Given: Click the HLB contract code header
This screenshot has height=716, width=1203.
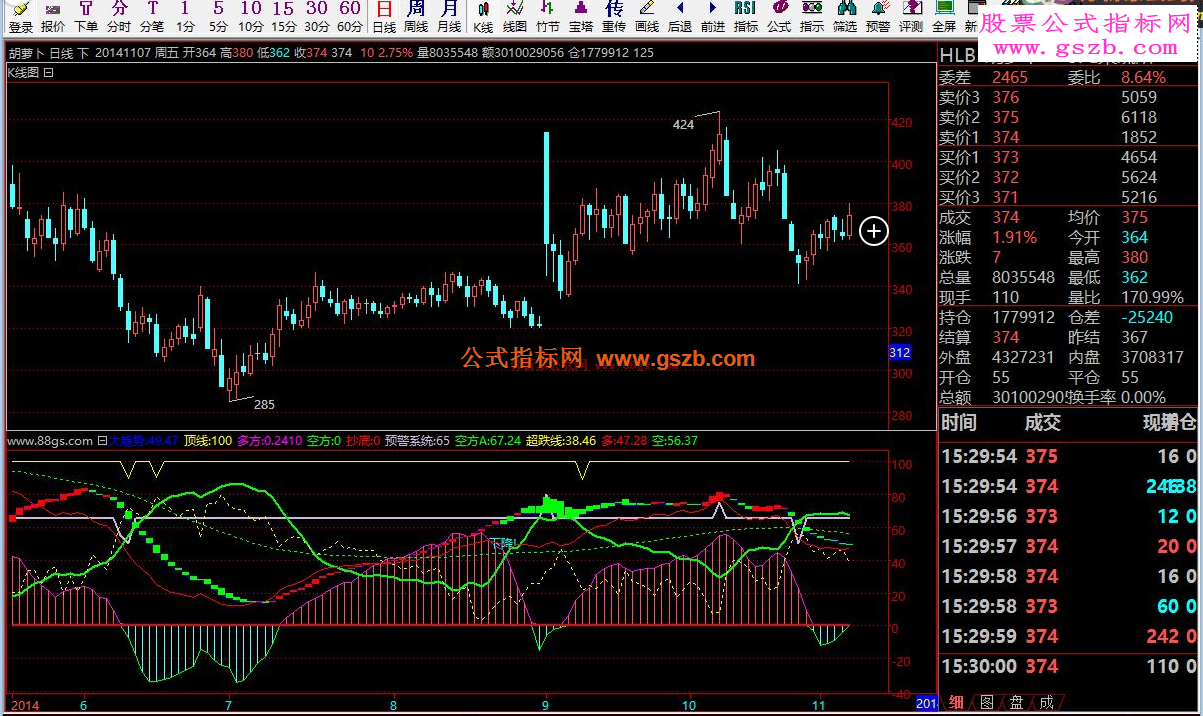Looking at the screenshot, I should 958,55.
